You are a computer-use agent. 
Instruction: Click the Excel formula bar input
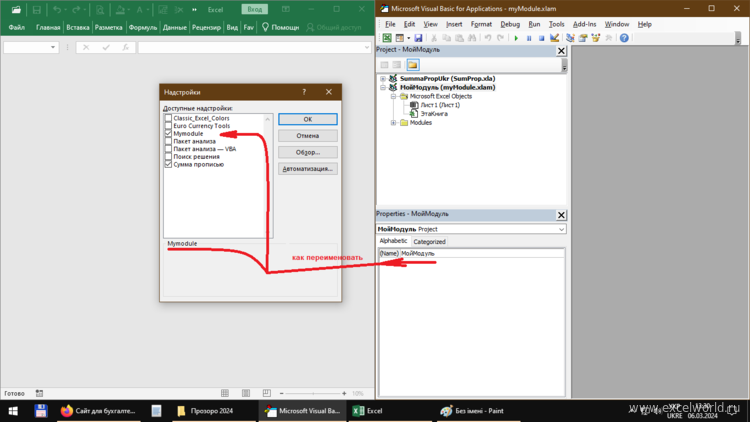coord(251,47)
